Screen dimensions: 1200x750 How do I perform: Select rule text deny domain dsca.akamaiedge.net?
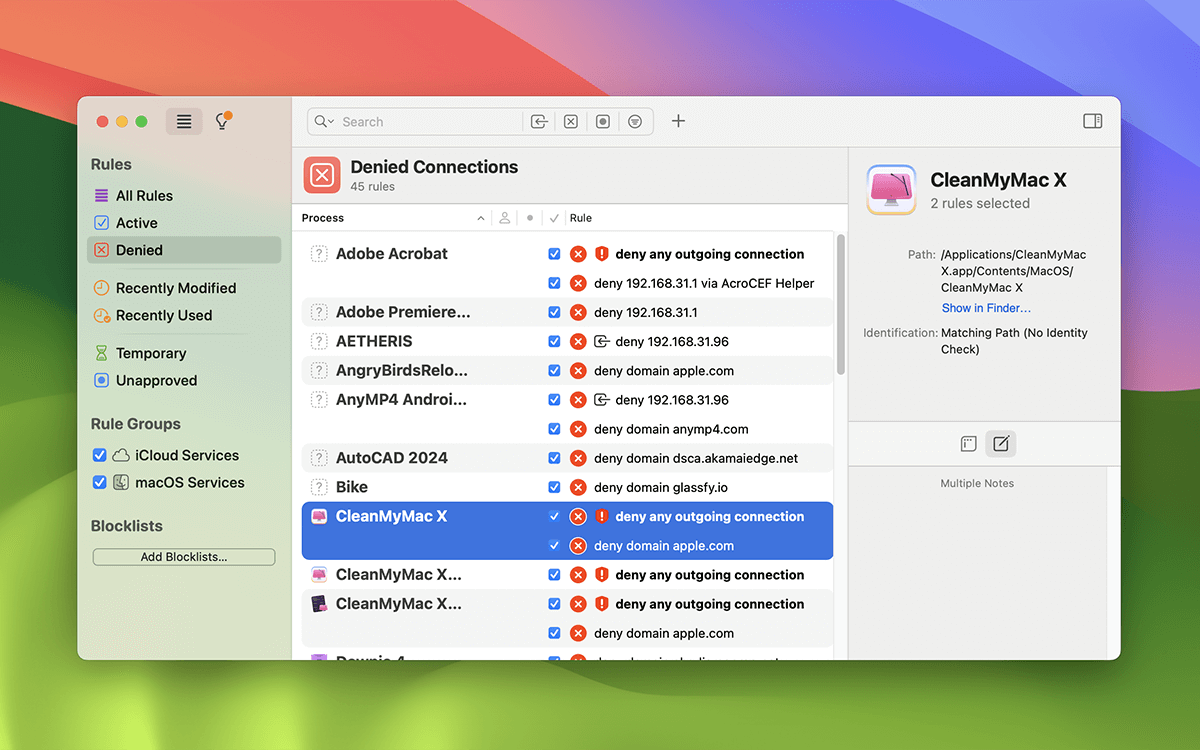coord(696,458)
